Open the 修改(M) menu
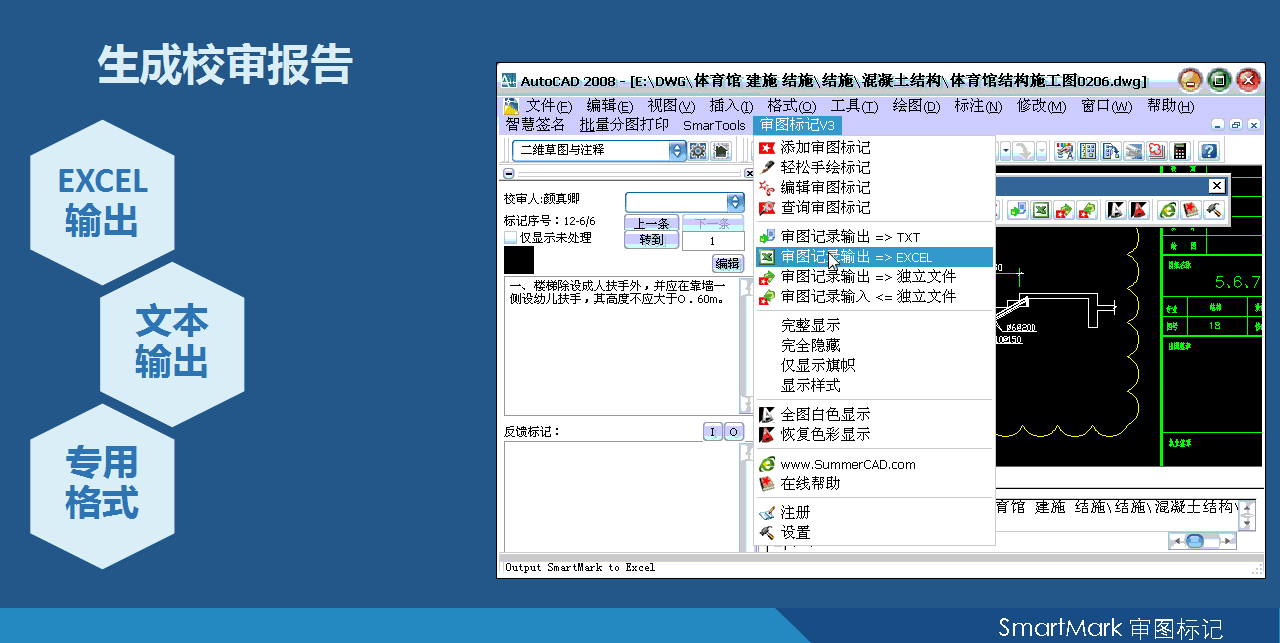1280x643 pixels. (x=1041, y=106)
